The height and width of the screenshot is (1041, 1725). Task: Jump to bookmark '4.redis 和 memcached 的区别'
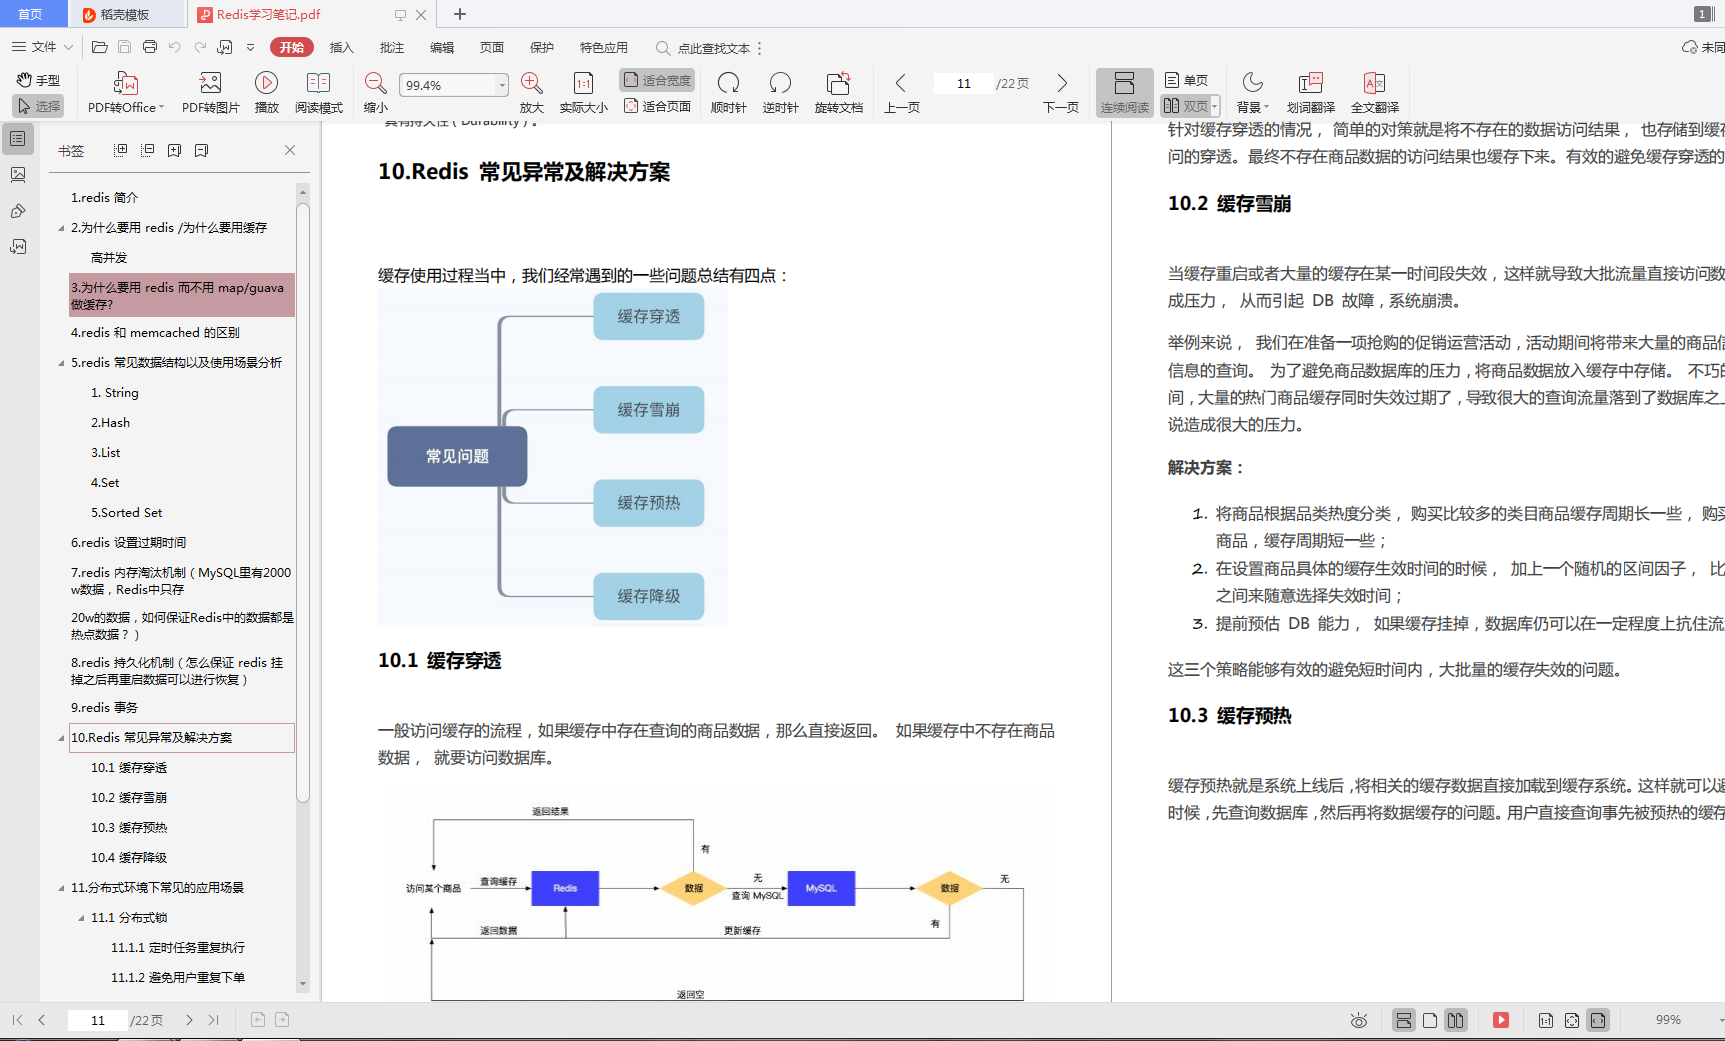(155, 333)
